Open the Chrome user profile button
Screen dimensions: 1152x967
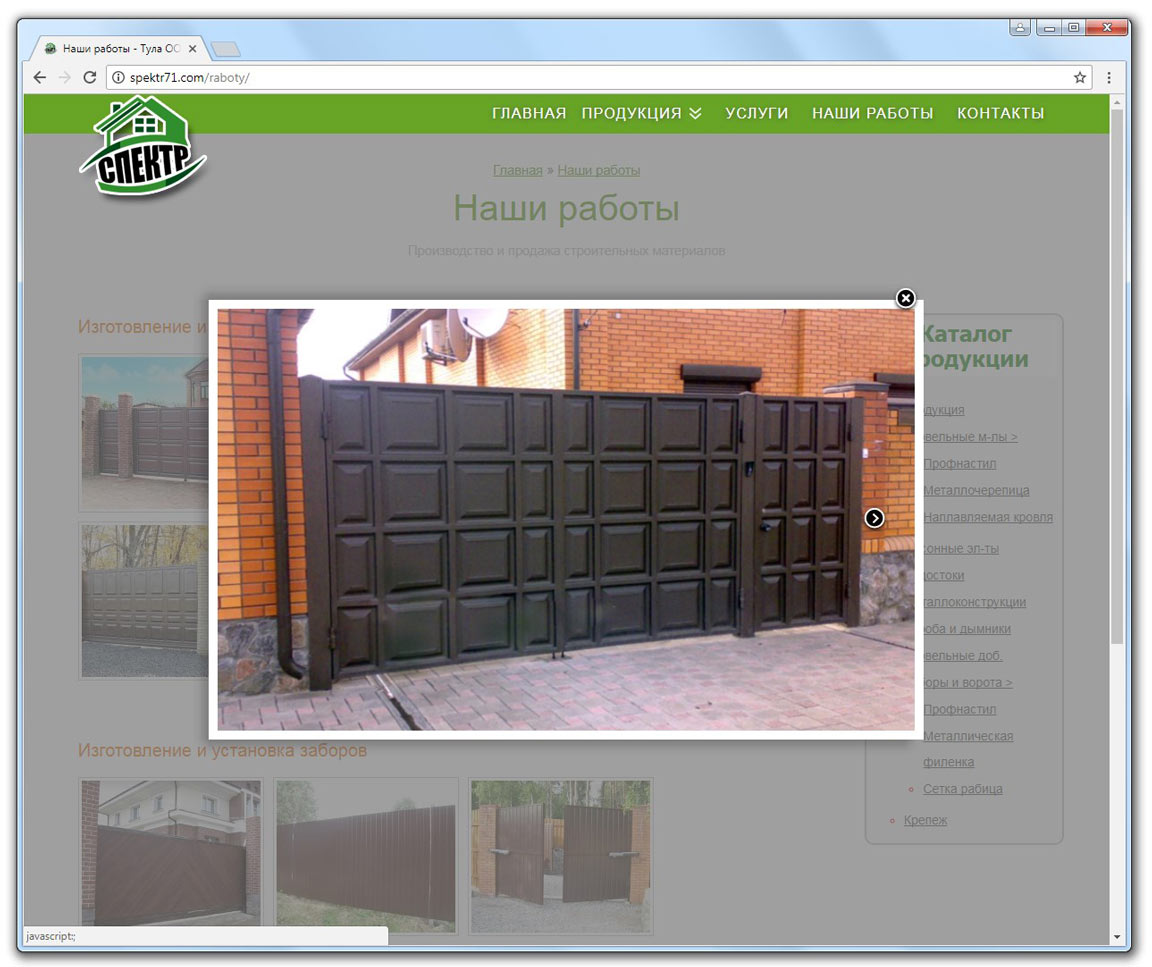click(1020, 28)
